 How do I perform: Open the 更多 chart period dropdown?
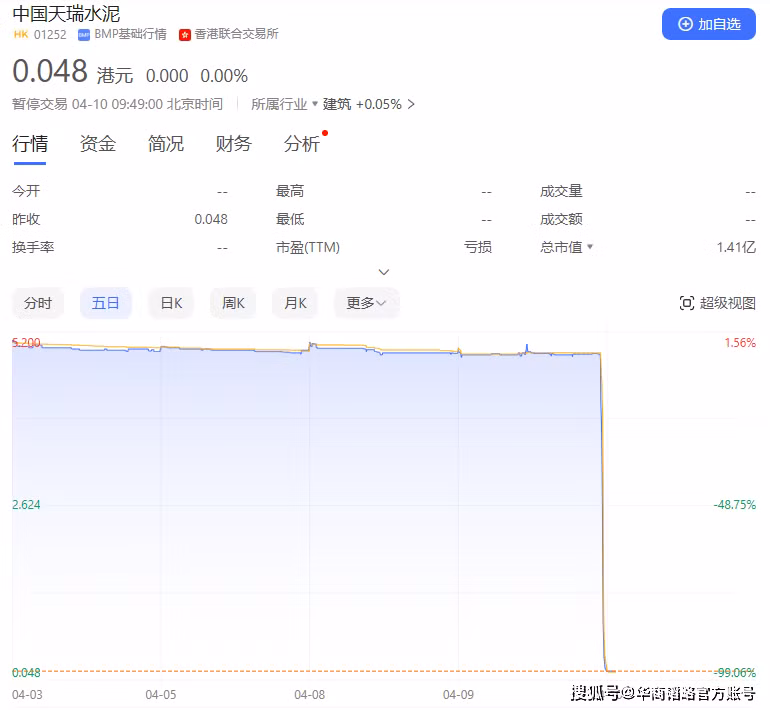[366, 303]
